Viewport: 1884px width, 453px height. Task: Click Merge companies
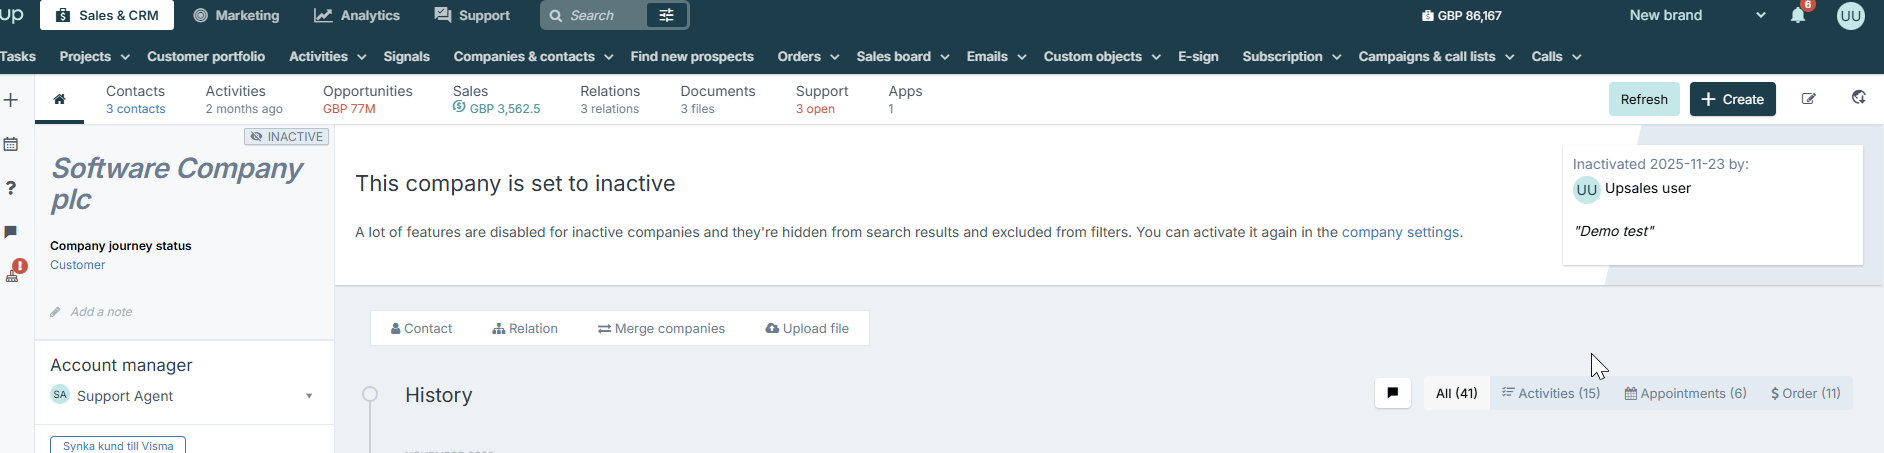point(661,328)
